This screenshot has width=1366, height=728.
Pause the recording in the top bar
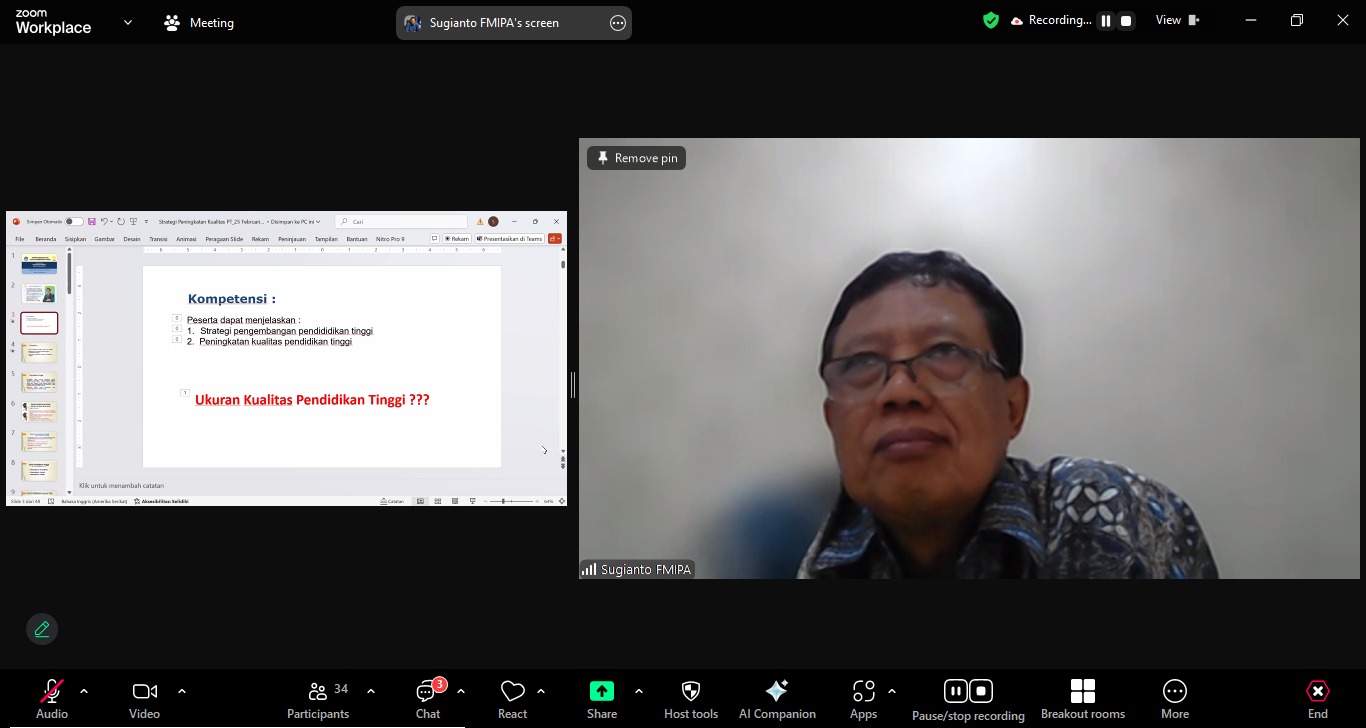pos(1106,21)
